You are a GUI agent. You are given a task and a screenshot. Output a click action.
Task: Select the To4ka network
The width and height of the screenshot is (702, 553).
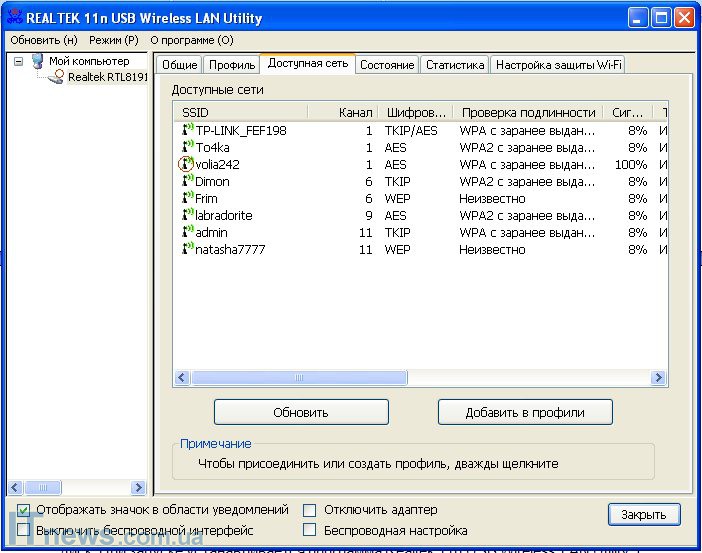coord(420,147)
